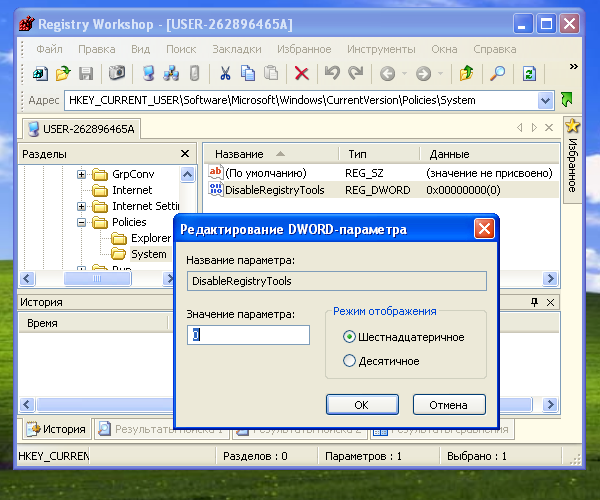Open the Избранное menu

tap(304, 49)
